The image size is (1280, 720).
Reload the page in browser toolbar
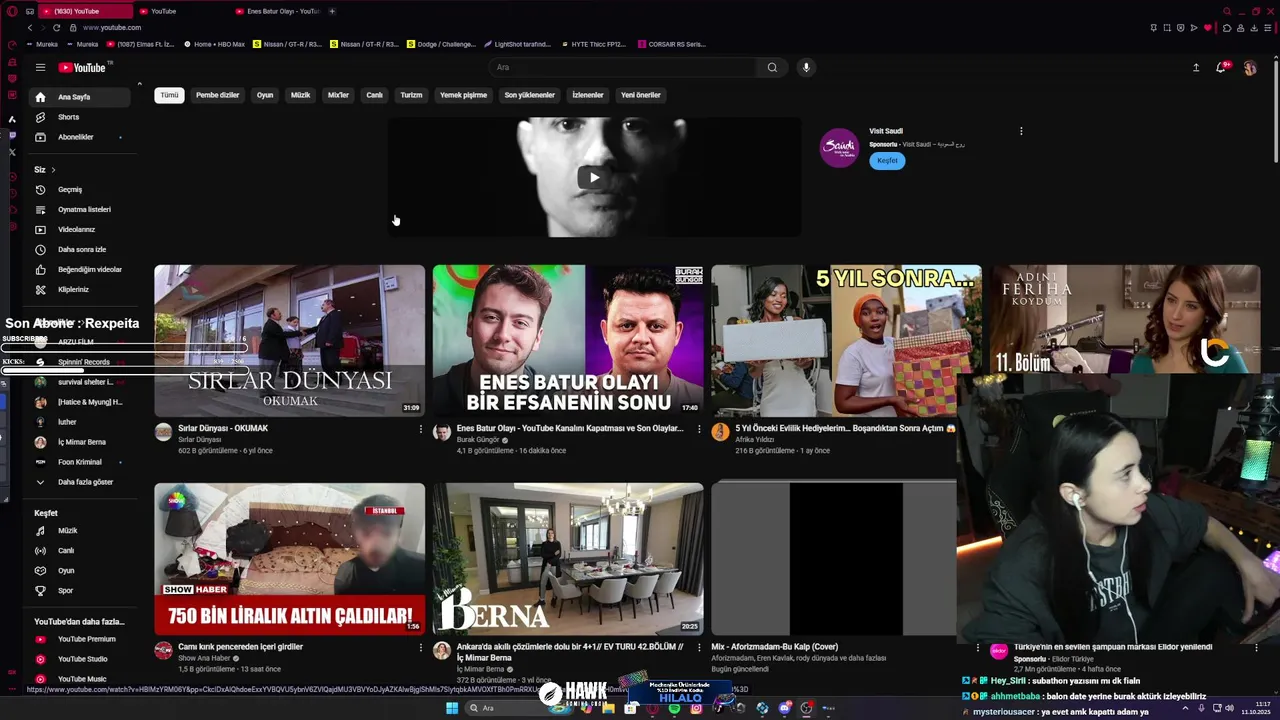[x=56, y=28]
